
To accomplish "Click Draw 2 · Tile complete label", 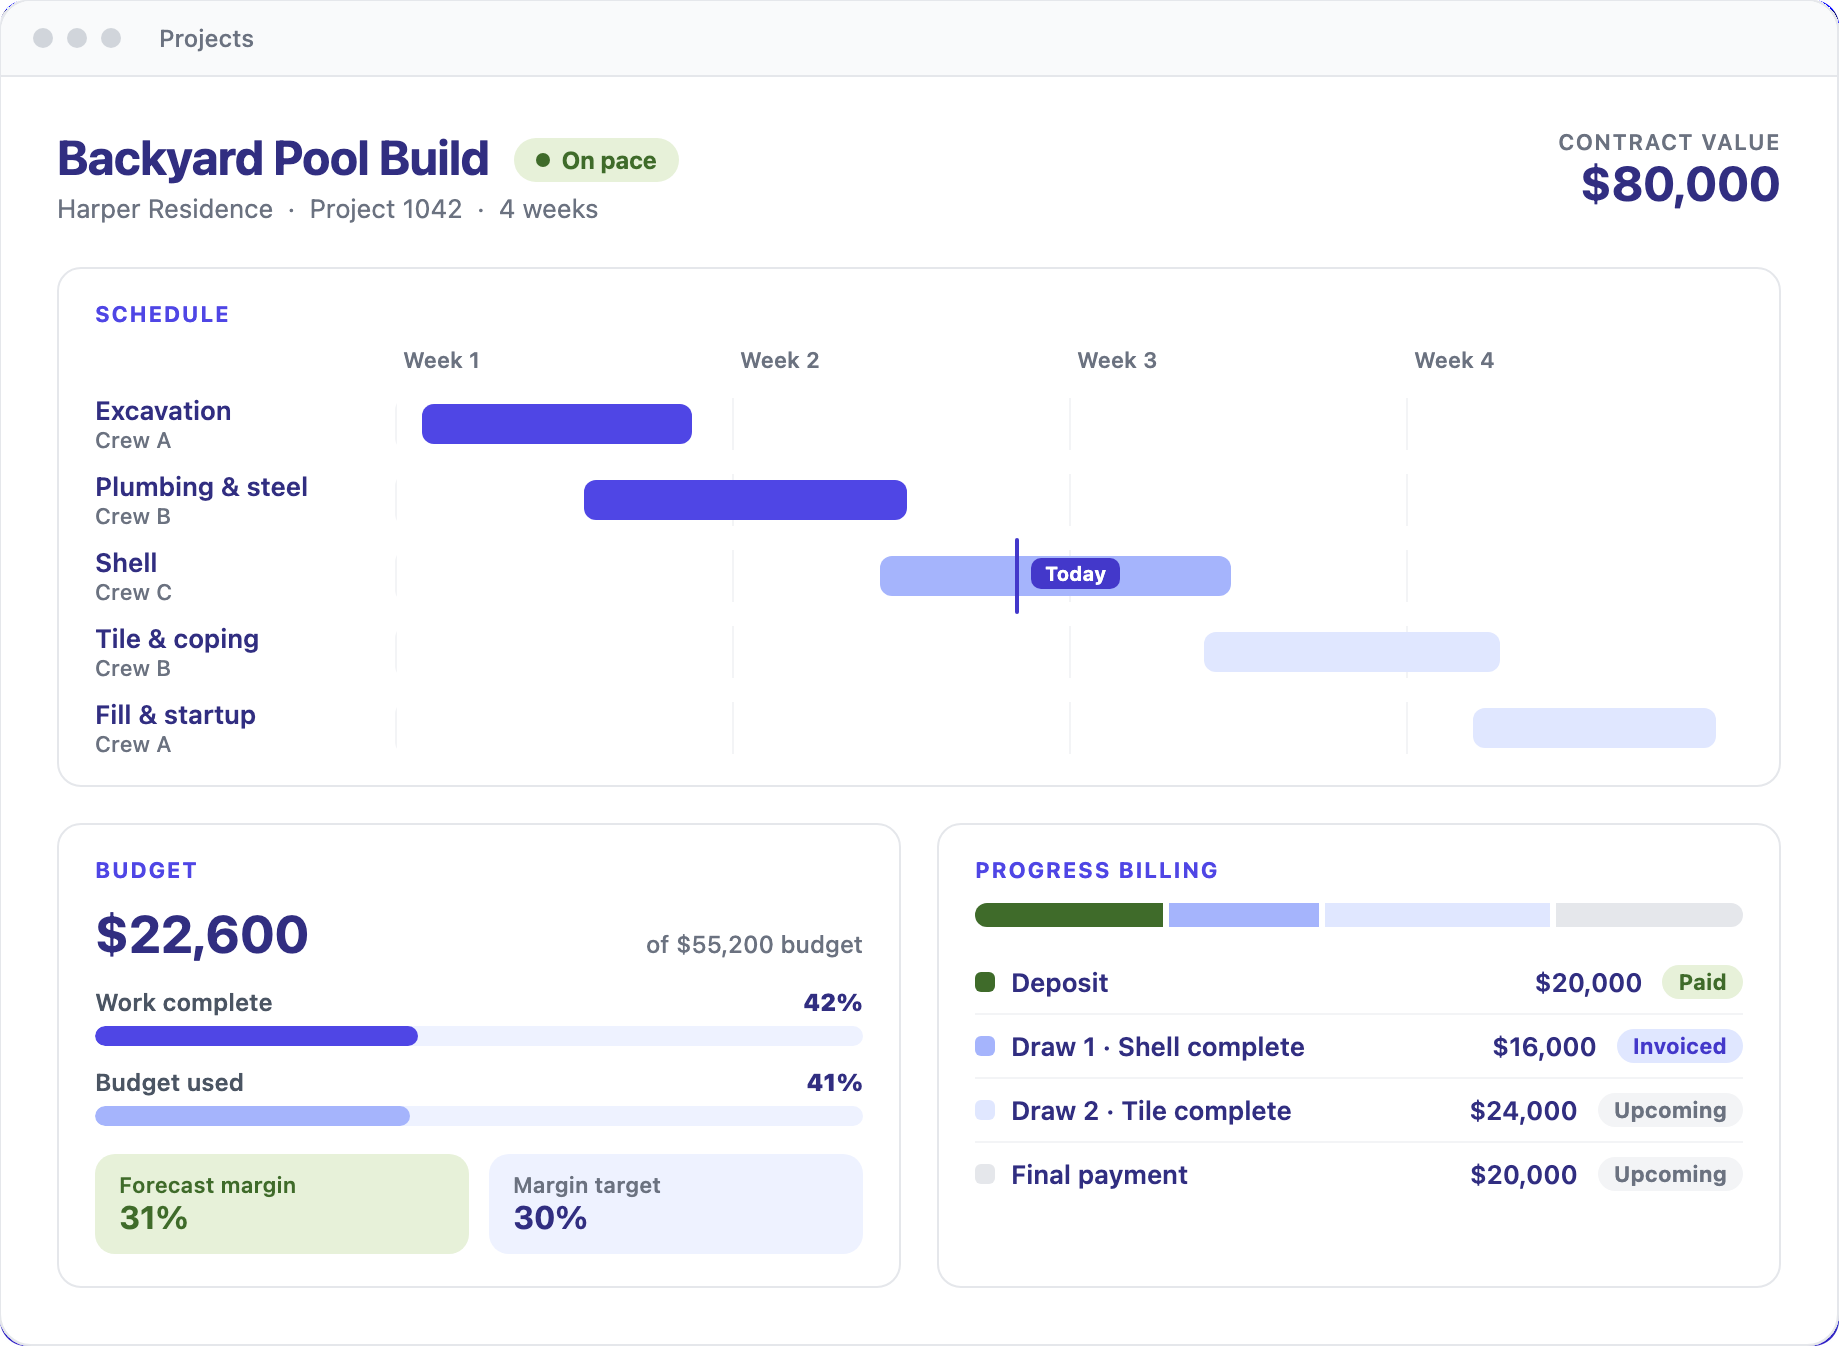I will [1151, 1110].
